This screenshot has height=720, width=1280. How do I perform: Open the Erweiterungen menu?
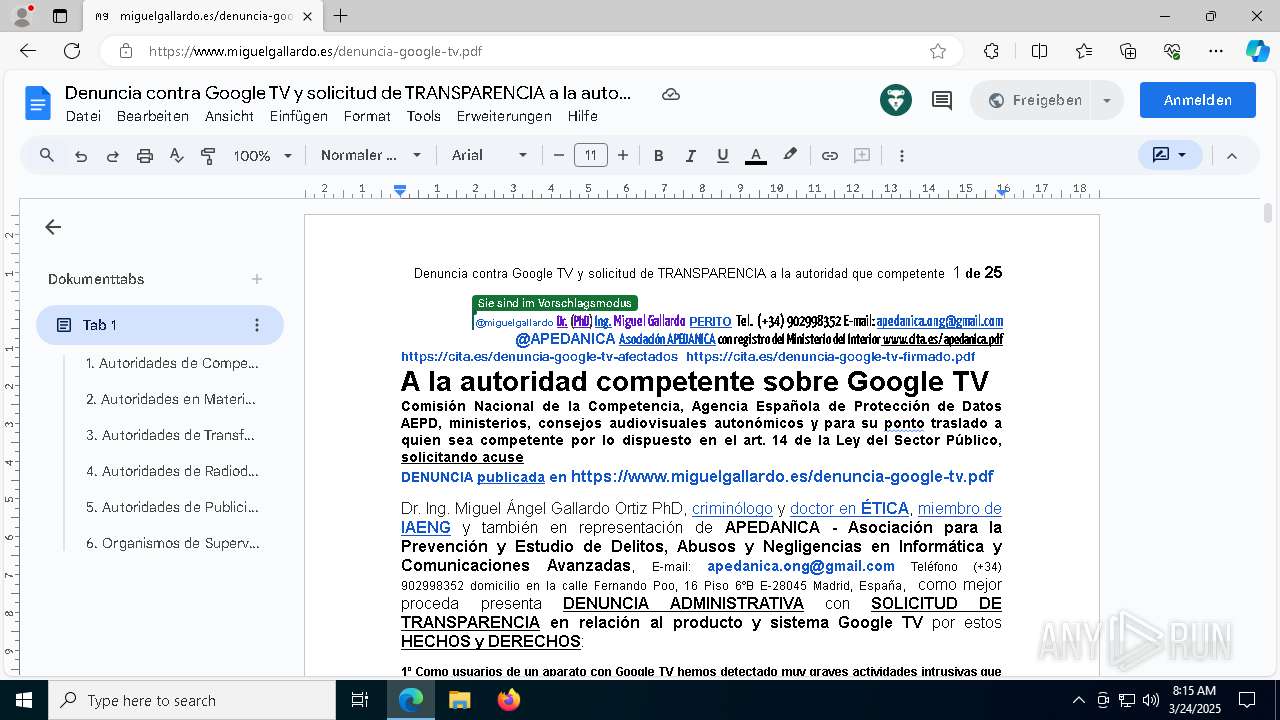pos(504,116)
